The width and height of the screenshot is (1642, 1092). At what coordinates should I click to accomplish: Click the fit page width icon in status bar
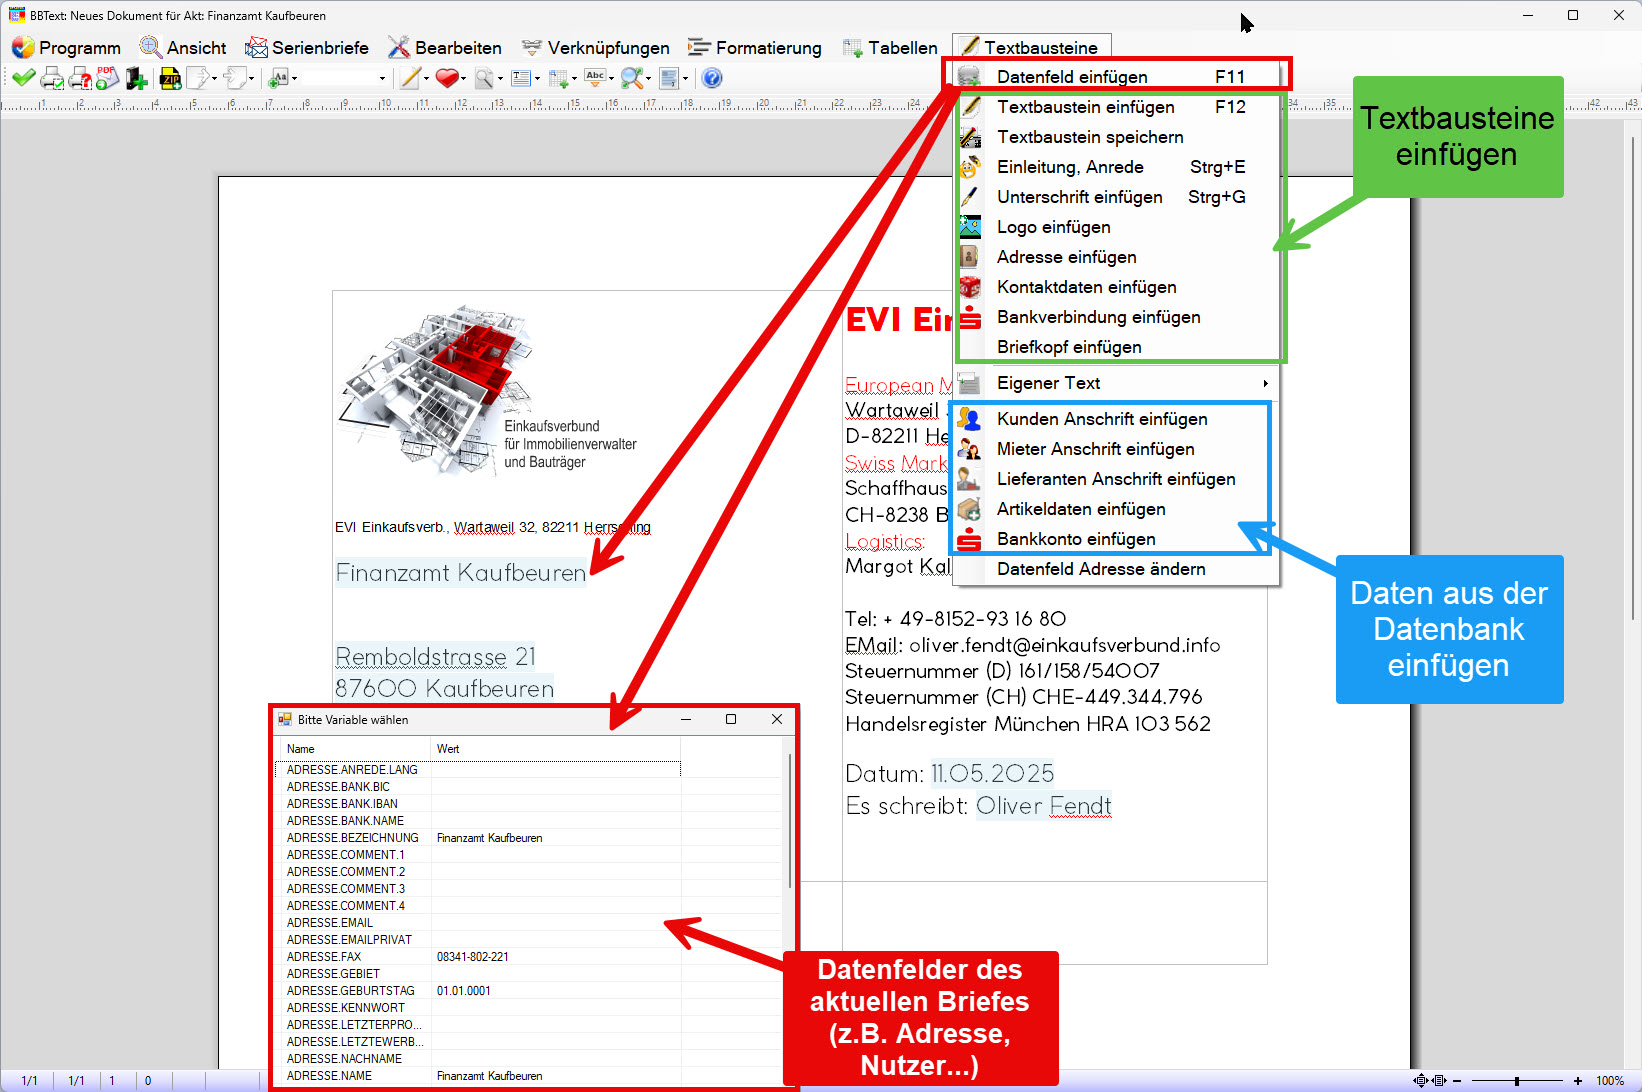click(x=1439, y=1081)
